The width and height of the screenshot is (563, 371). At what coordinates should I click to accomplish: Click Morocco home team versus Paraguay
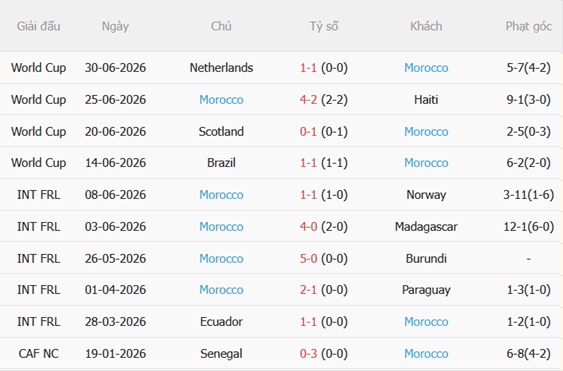point(221,290)
